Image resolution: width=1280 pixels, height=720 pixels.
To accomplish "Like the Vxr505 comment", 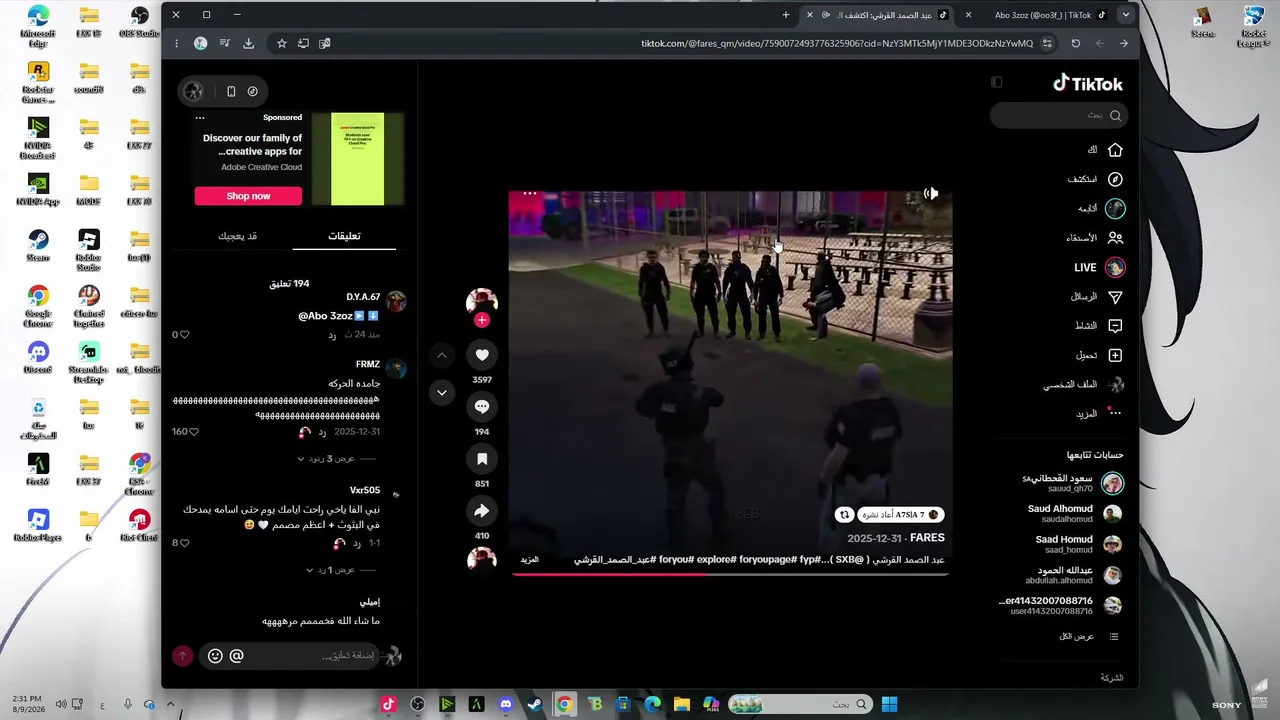I will [184, 543].
